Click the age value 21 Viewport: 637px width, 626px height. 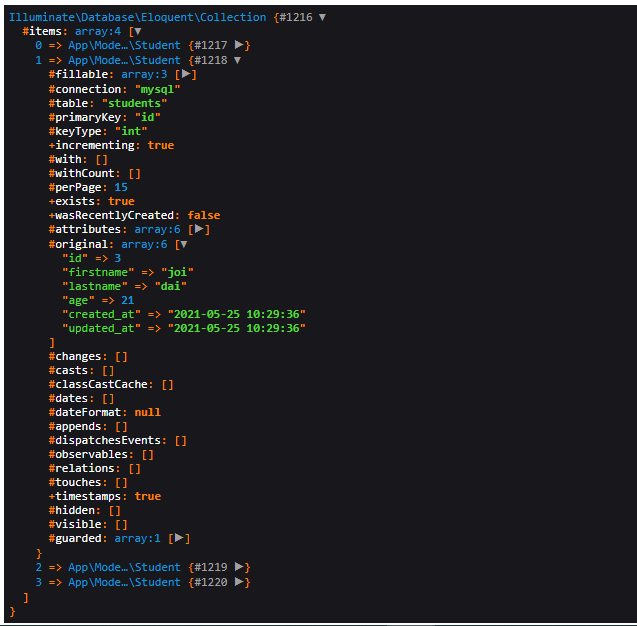click(x=128, y=300)
